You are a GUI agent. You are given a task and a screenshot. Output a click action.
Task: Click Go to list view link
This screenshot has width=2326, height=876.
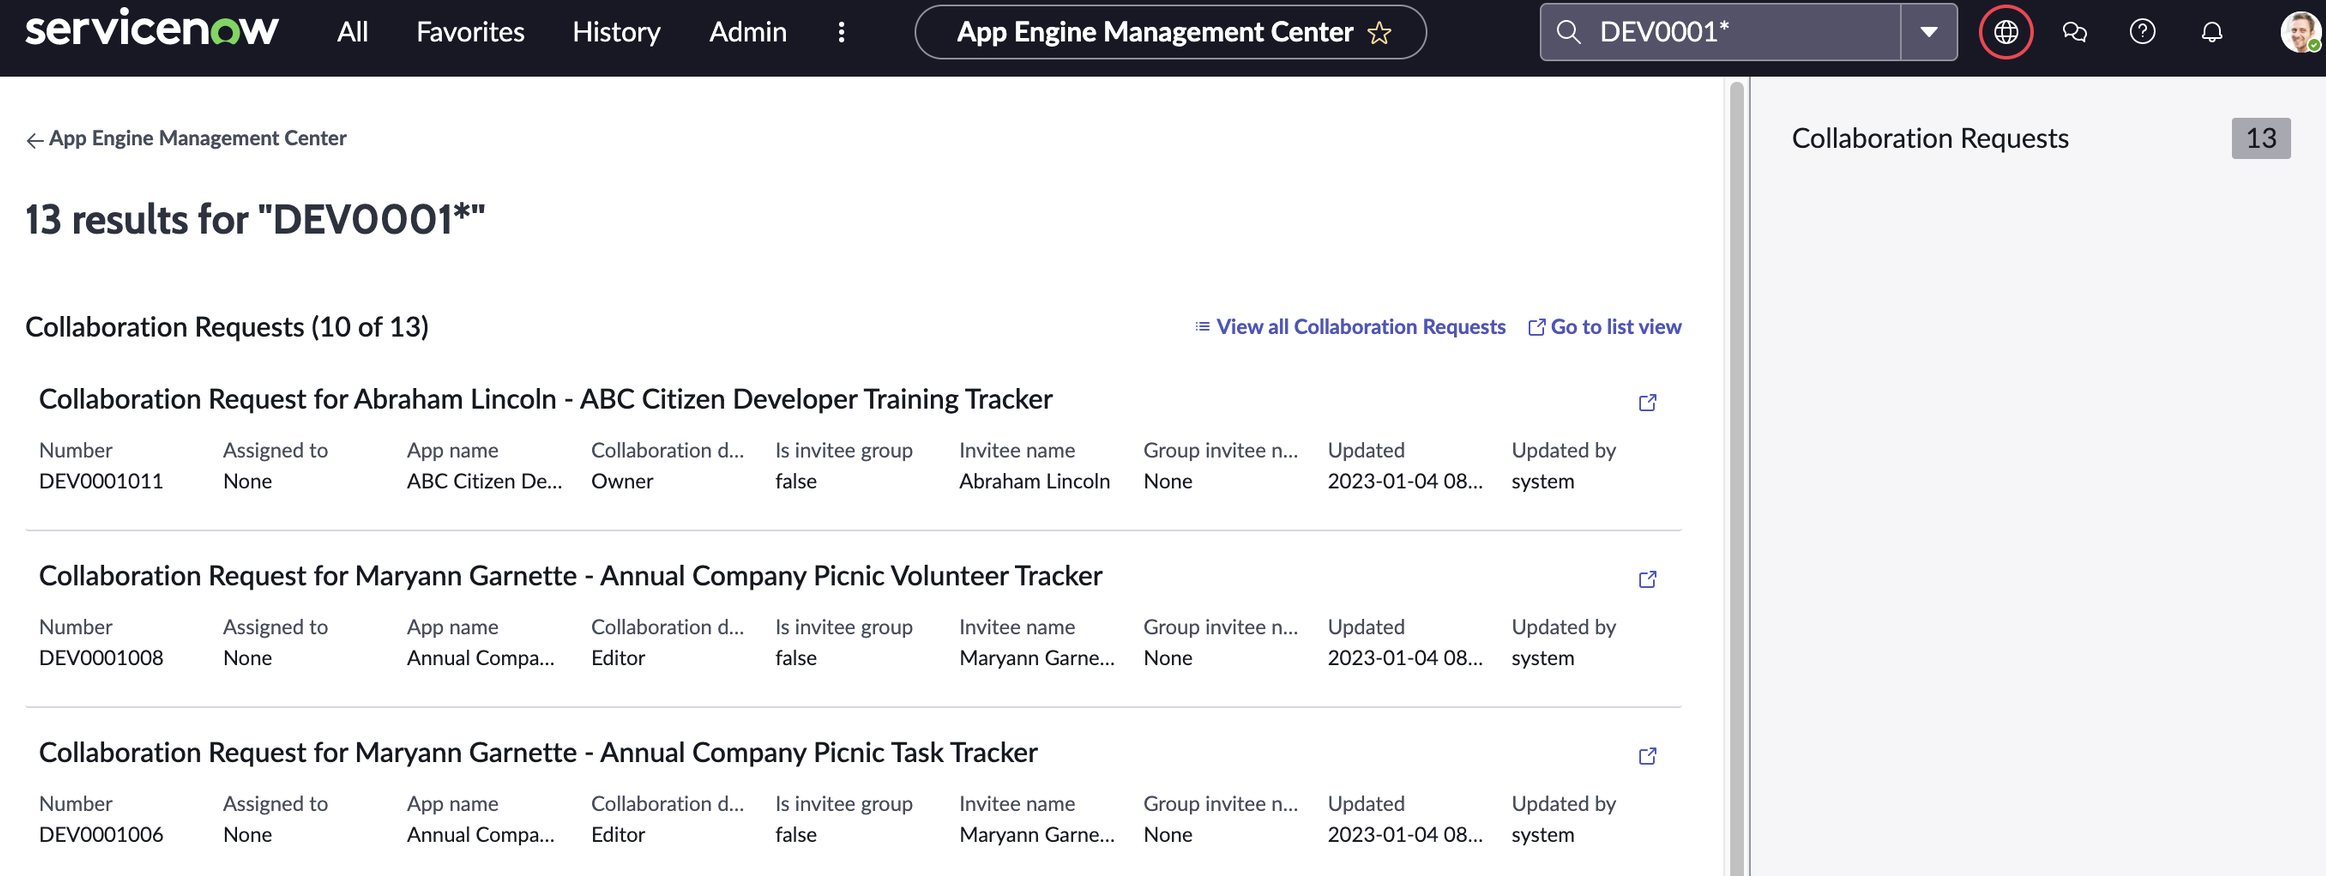[1605, 327]
